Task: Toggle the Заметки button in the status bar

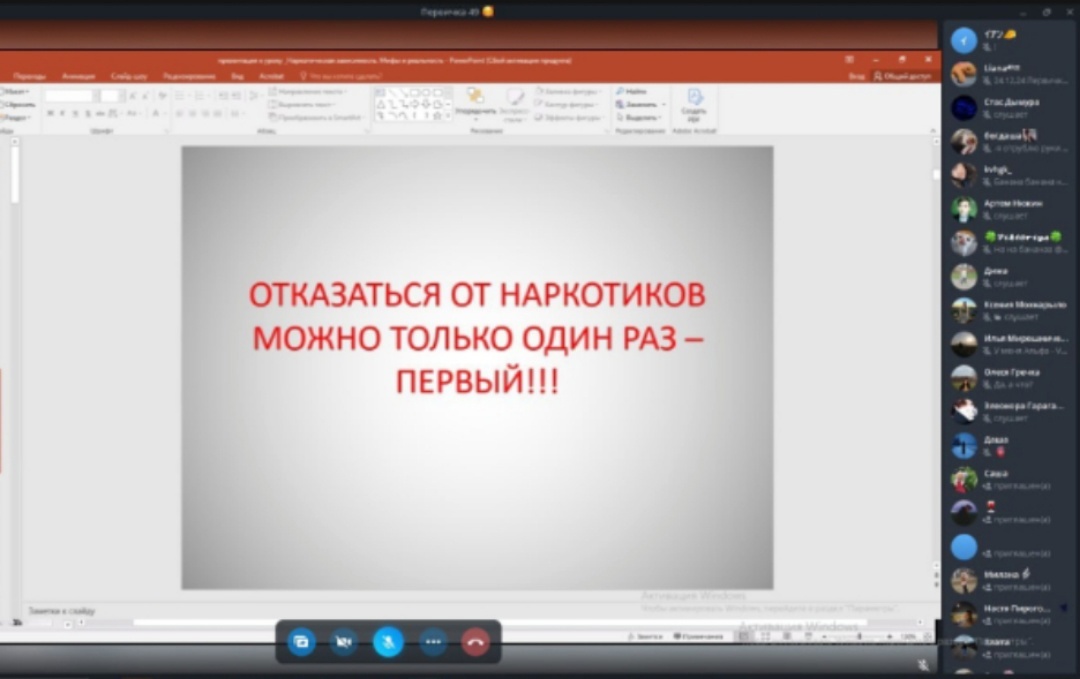Action: pyautogui.click(x=645, y=636)
